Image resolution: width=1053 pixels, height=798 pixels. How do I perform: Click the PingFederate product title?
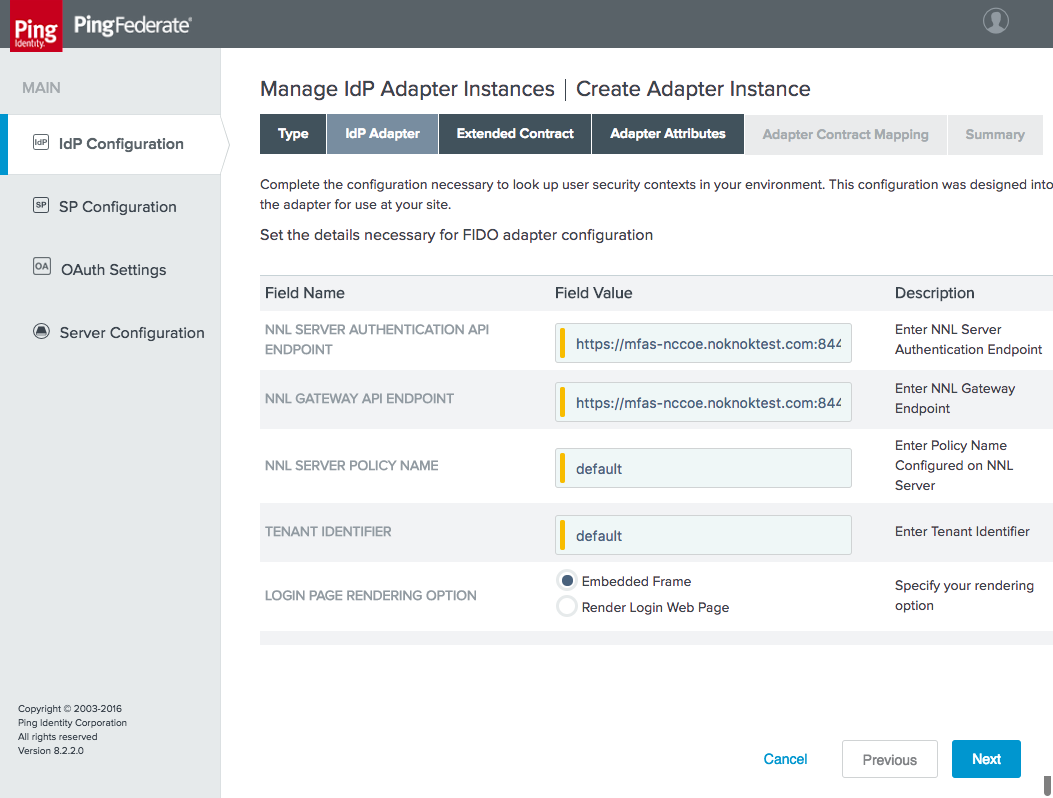(x=132, y=26)
